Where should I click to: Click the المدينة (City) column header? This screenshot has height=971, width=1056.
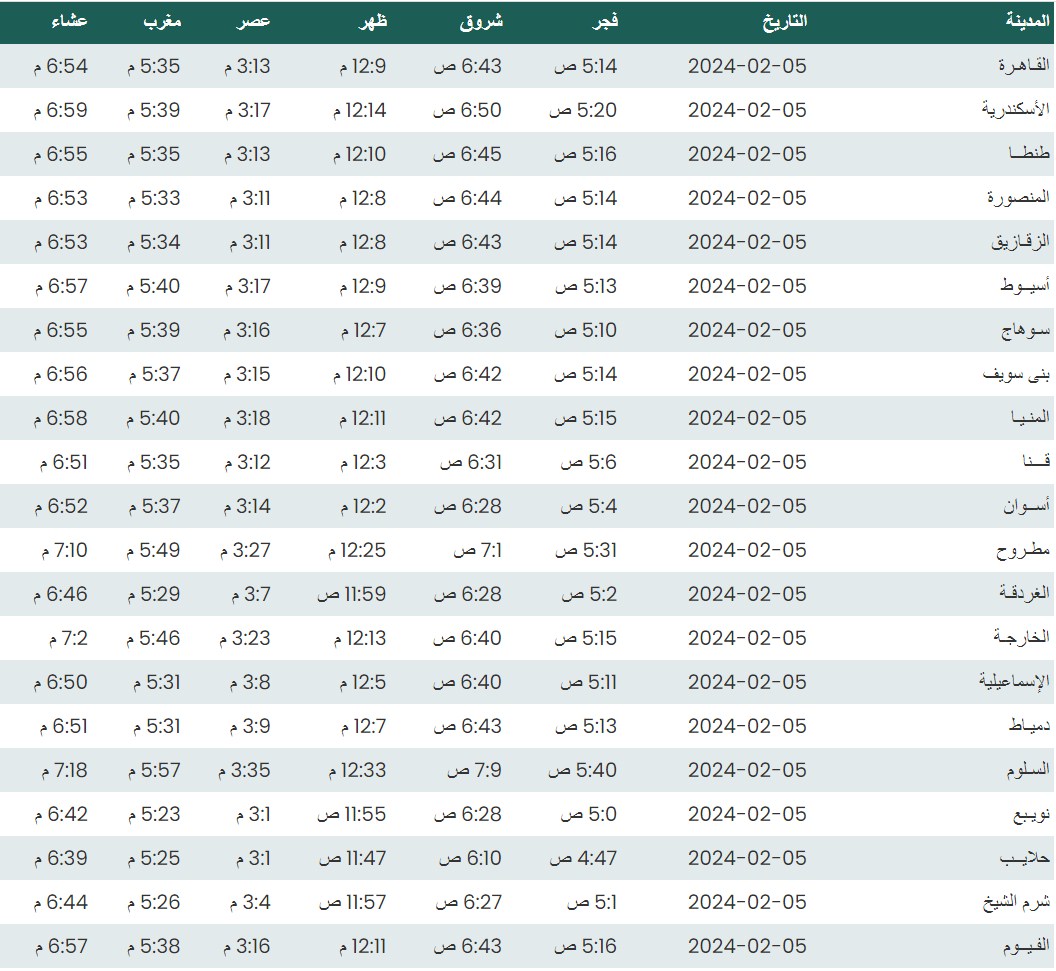(1027, 21)
